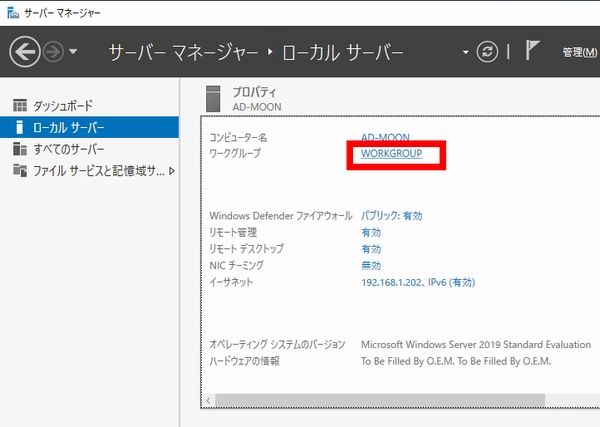The width and height of the screenshot is (600, 427).
Task: Click the 192.168.1.202 Ethernet link
Action: (x=418, y=282)
